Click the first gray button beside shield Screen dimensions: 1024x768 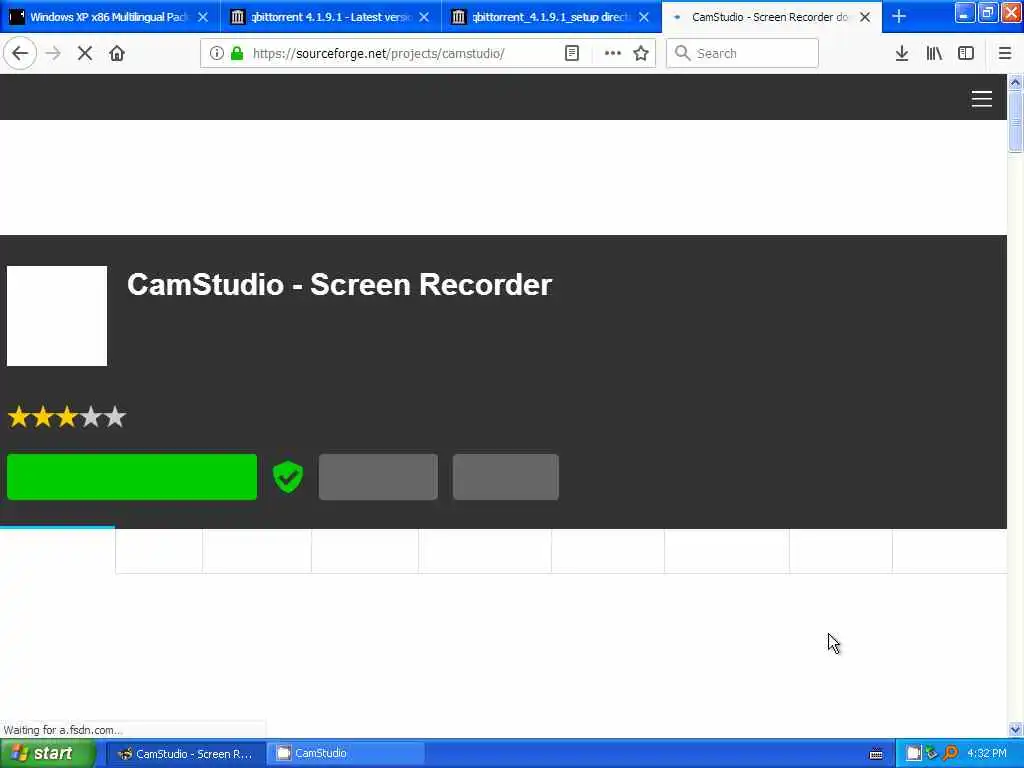tap(378, 477)
